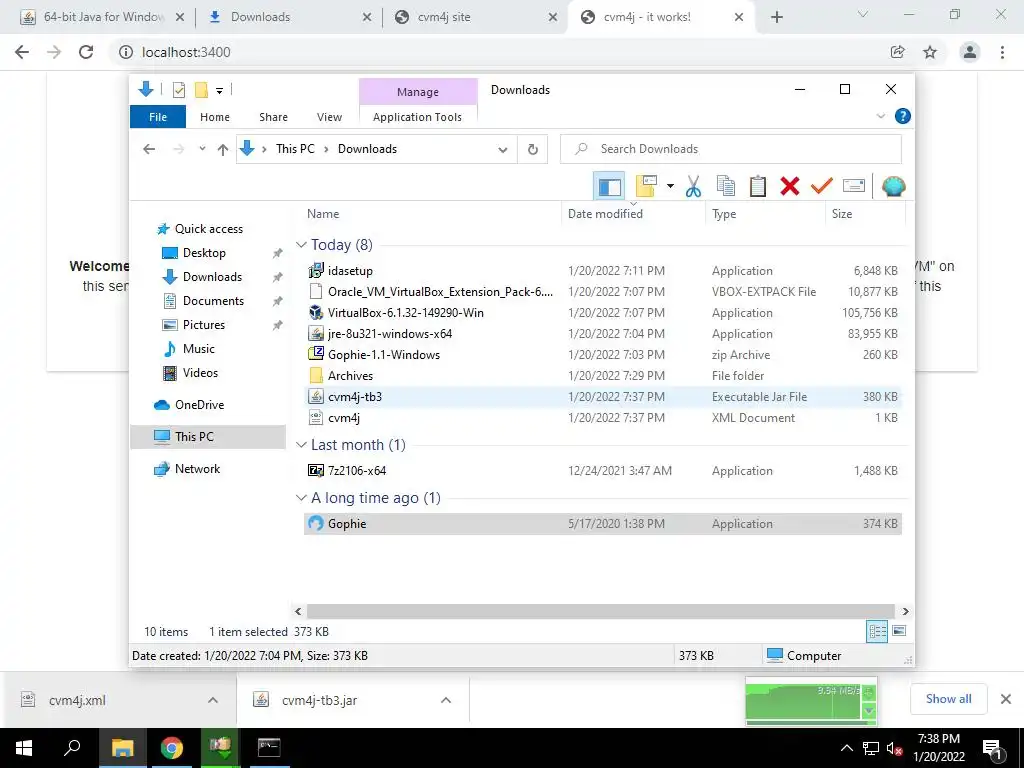Viewport: 1024px width, 768px height.
Task: Click Show all downloads button
Action: coord(948,699)
